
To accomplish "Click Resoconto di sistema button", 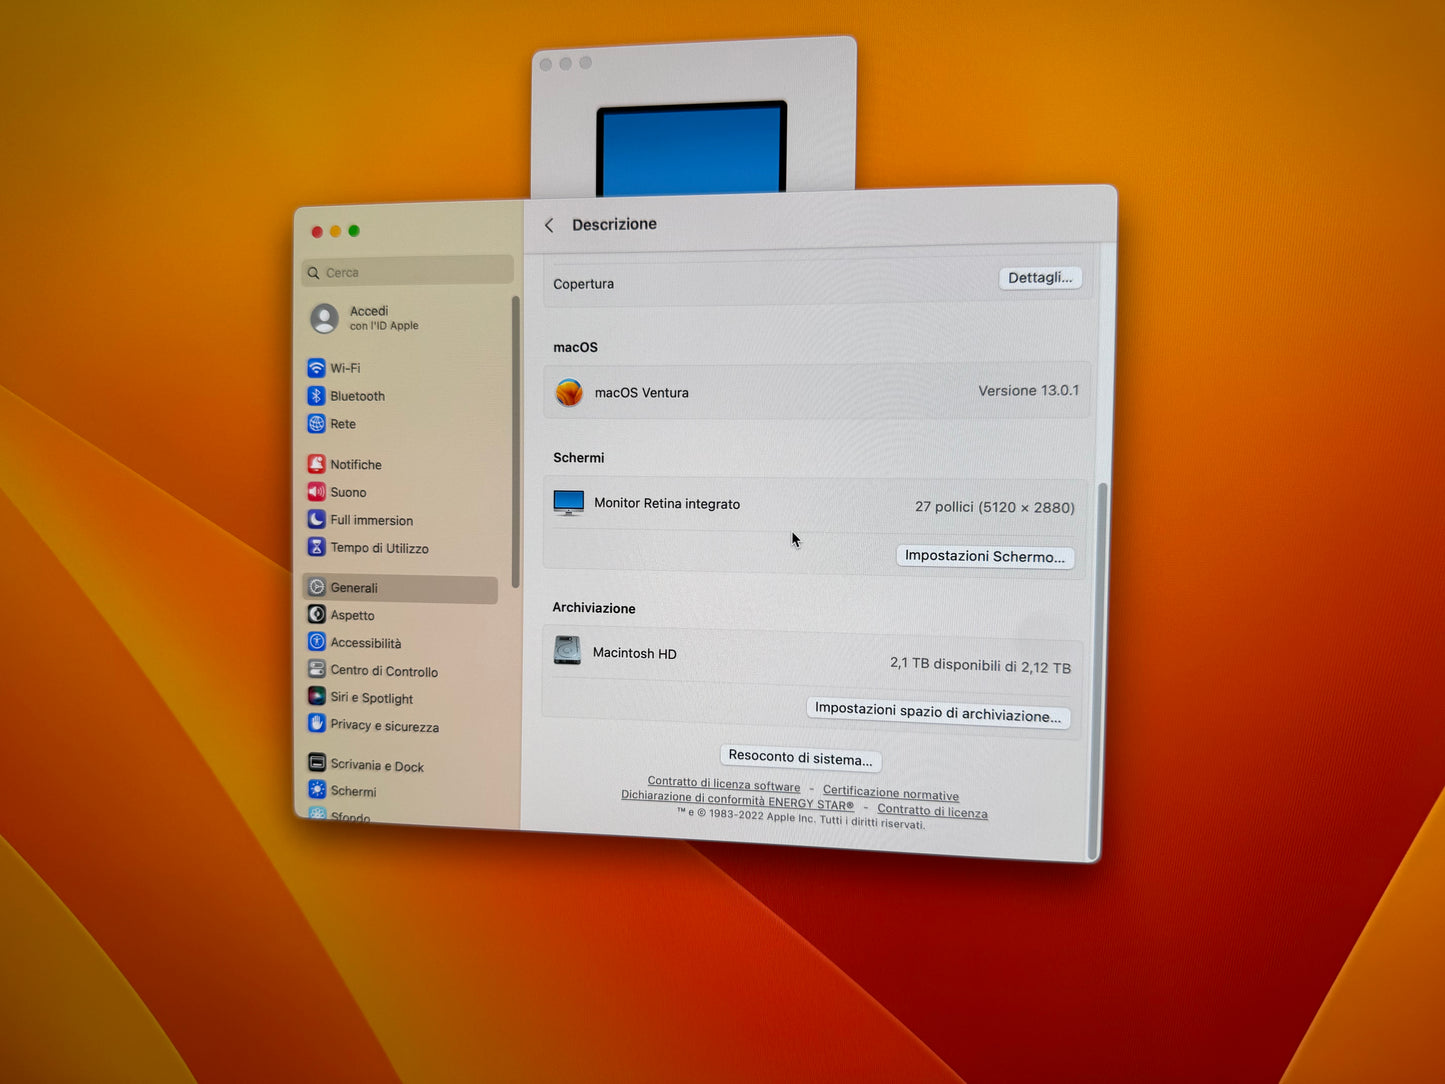I will pos(800,758).
